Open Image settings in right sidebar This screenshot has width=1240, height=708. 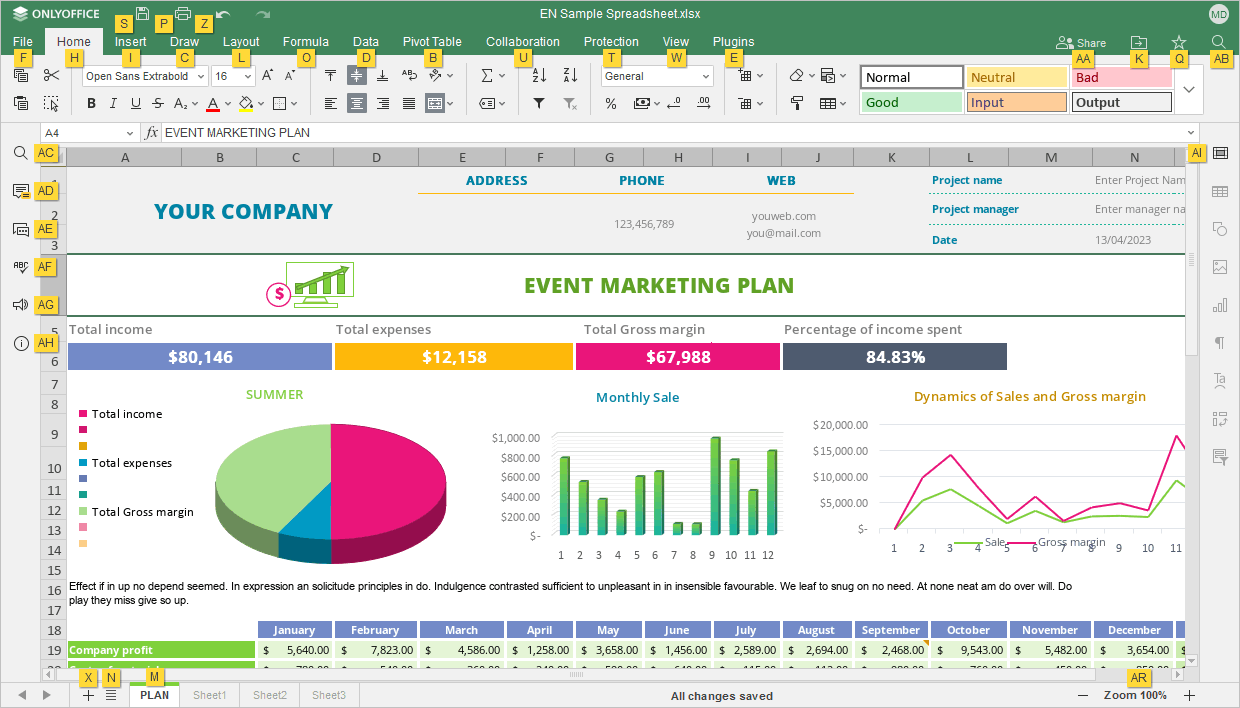(1220, 267)
